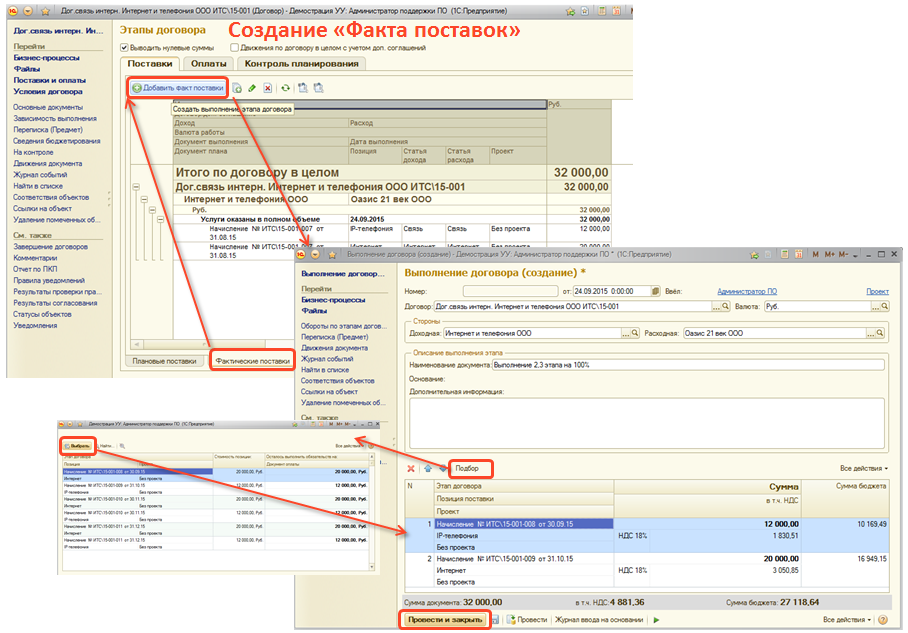Click the calendar icon next to the date field
This screenshot has width=908, height=633.
(x=654, y=291)
